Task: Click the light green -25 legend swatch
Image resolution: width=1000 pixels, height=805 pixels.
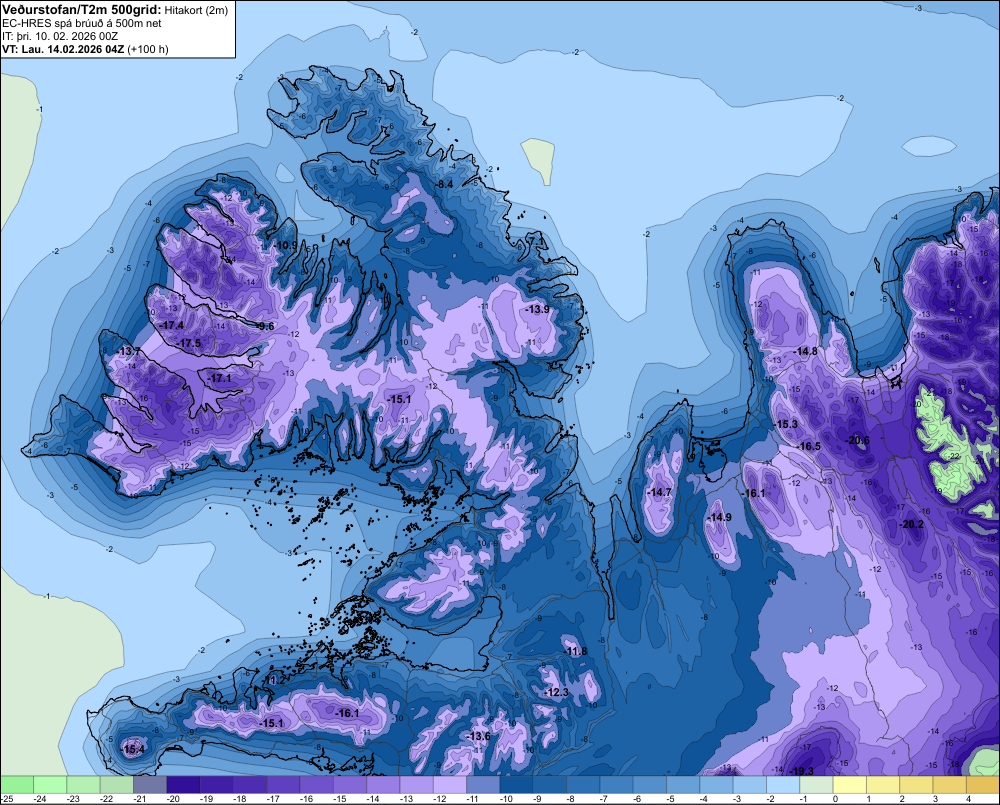Action: tap(17, 784)
